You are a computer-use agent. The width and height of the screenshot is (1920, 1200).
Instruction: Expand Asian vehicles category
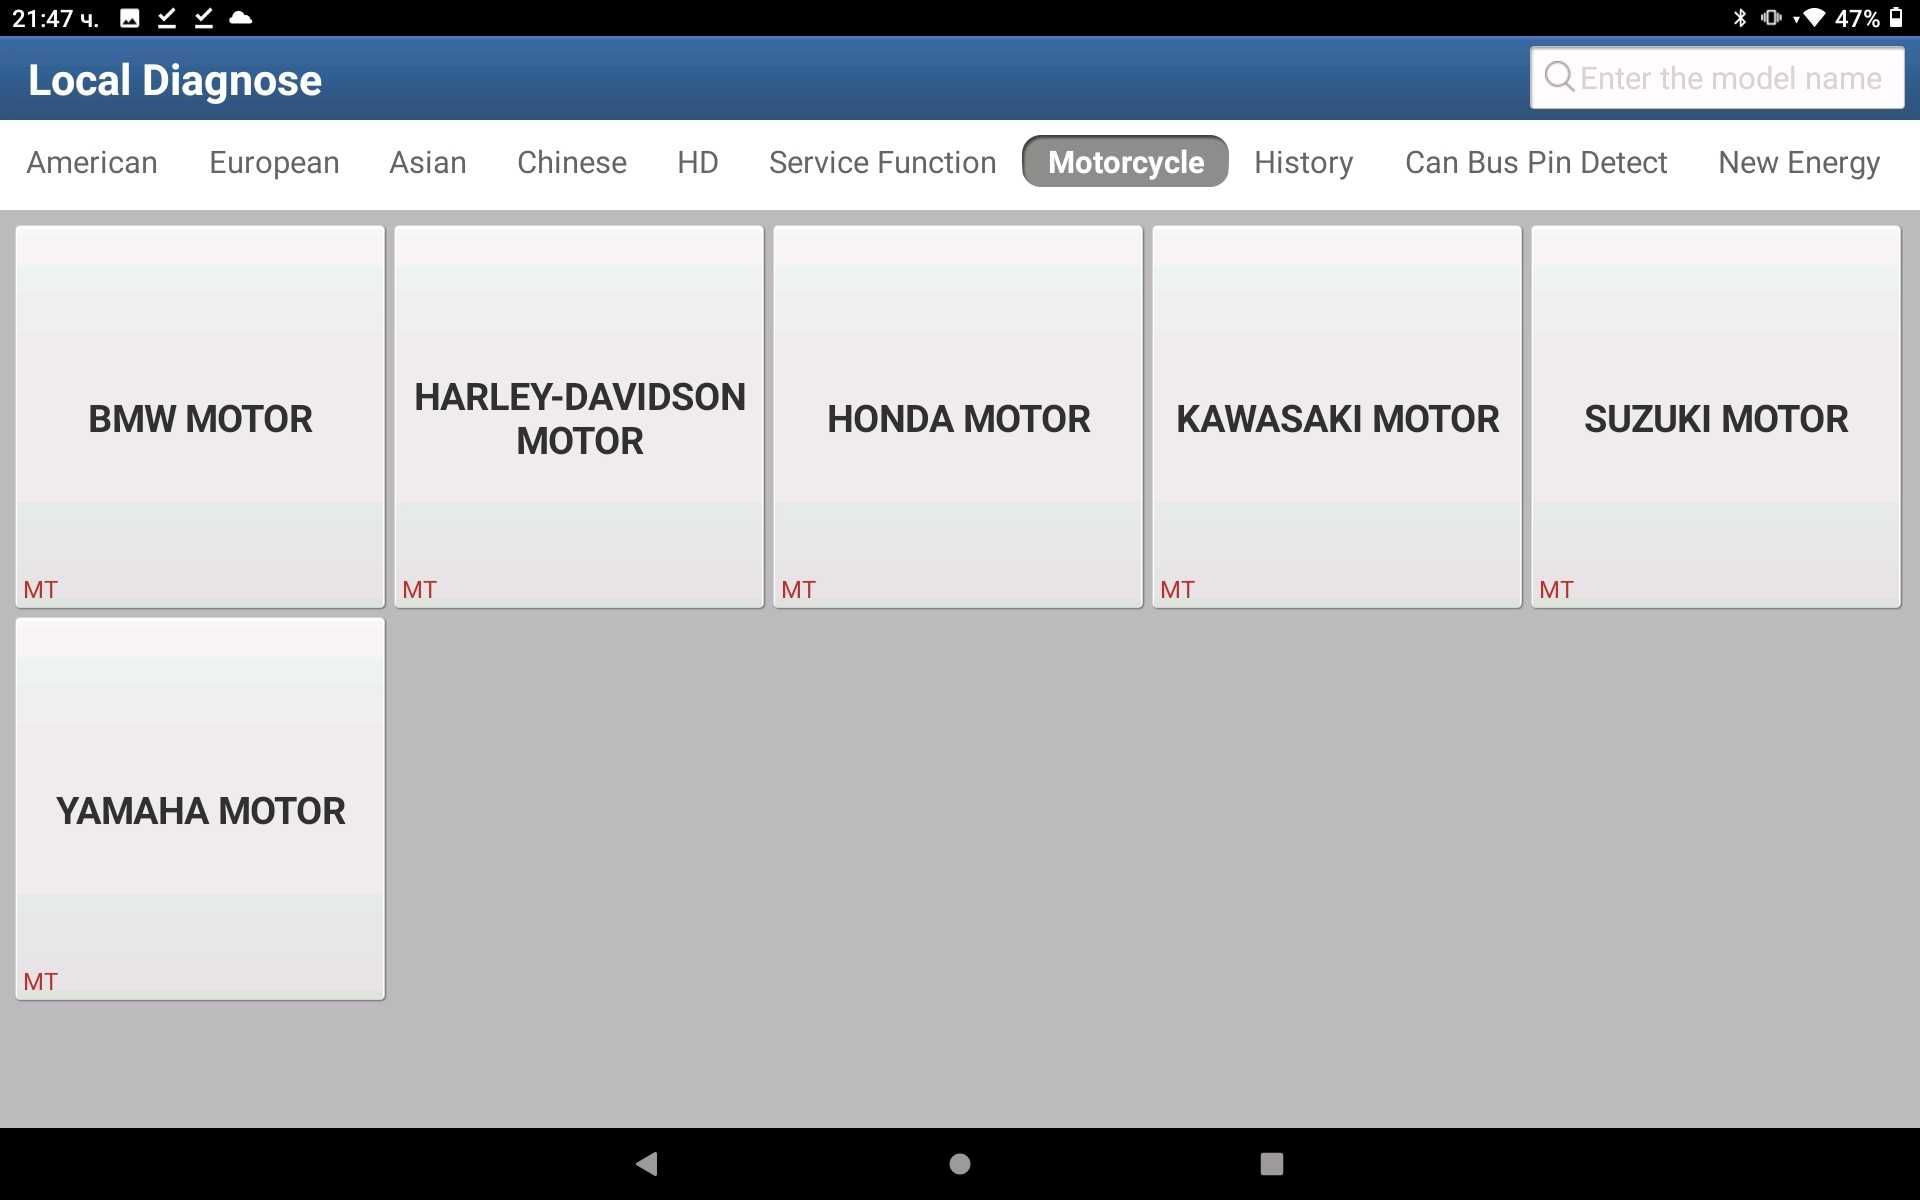click(427, 160)
